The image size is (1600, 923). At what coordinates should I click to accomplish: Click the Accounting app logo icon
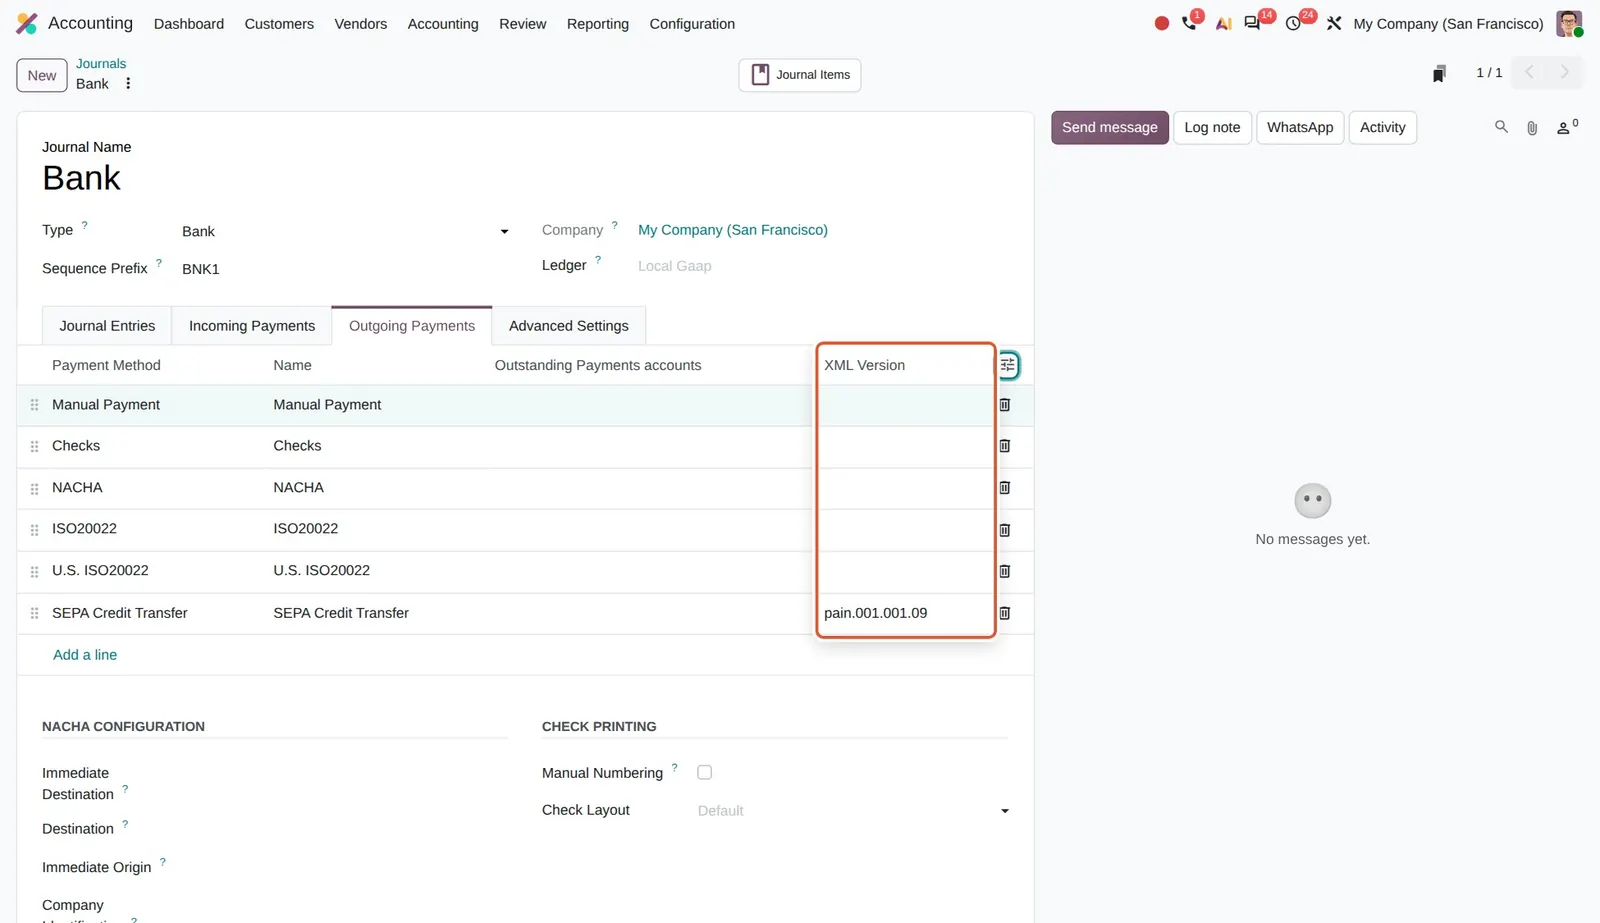(27, 23)
